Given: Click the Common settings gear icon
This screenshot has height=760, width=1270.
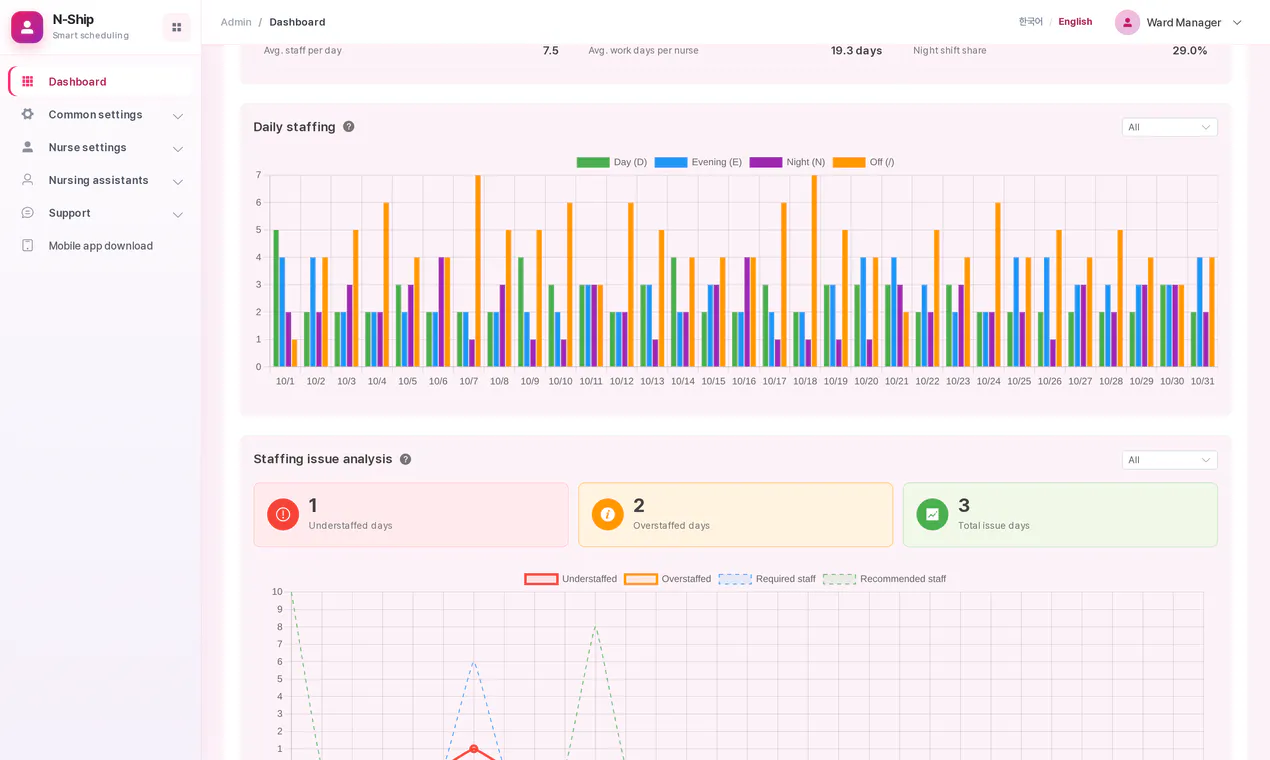Looking at the screenshot, I should coord(28,115).
